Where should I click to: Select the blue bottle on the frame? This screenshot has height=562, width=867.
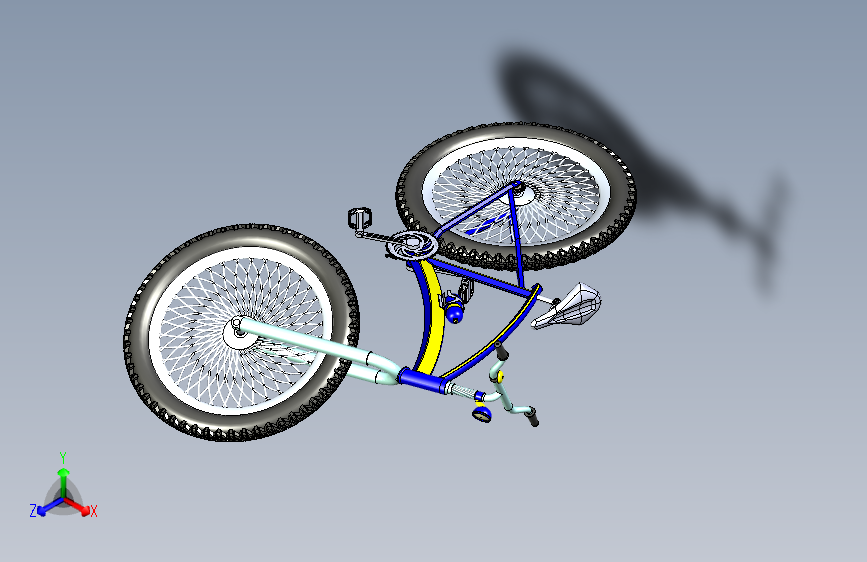(454, 309)
